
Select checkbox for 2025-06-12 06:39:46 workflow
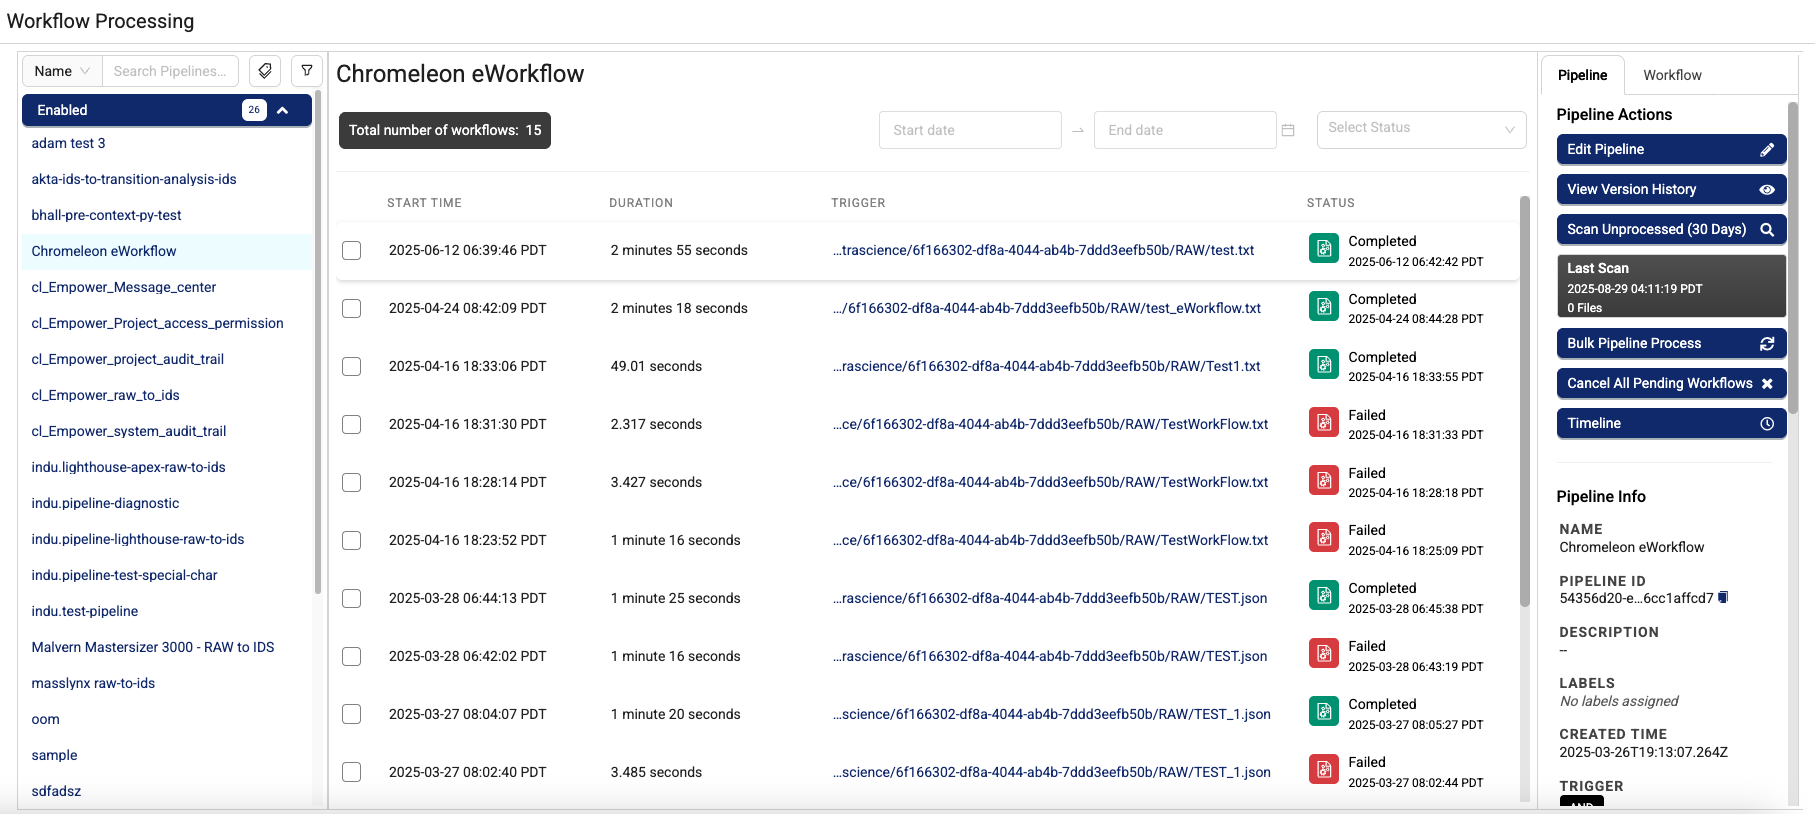(352, 250)
